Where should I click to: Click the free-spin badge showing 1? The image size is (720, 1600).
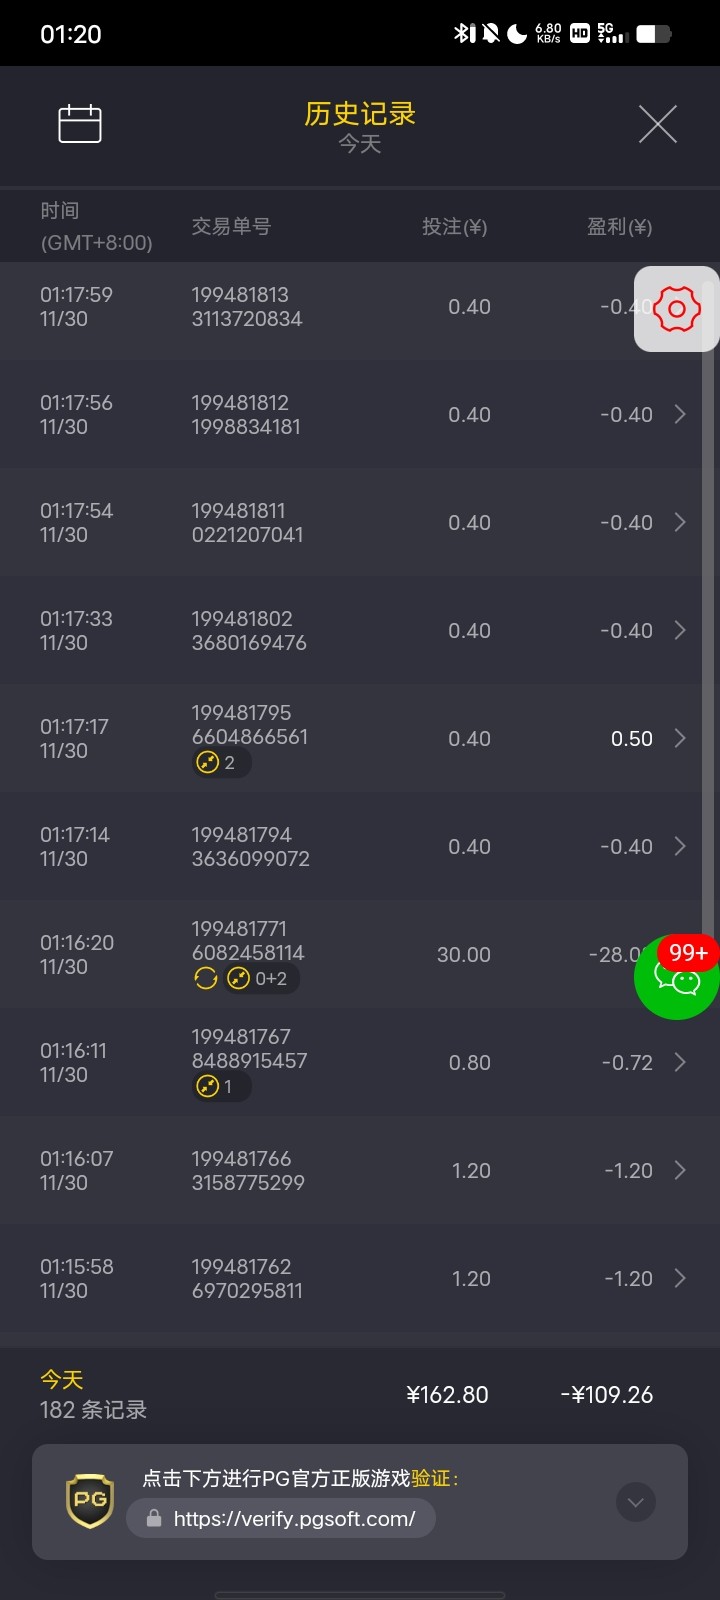(219, 1087)
